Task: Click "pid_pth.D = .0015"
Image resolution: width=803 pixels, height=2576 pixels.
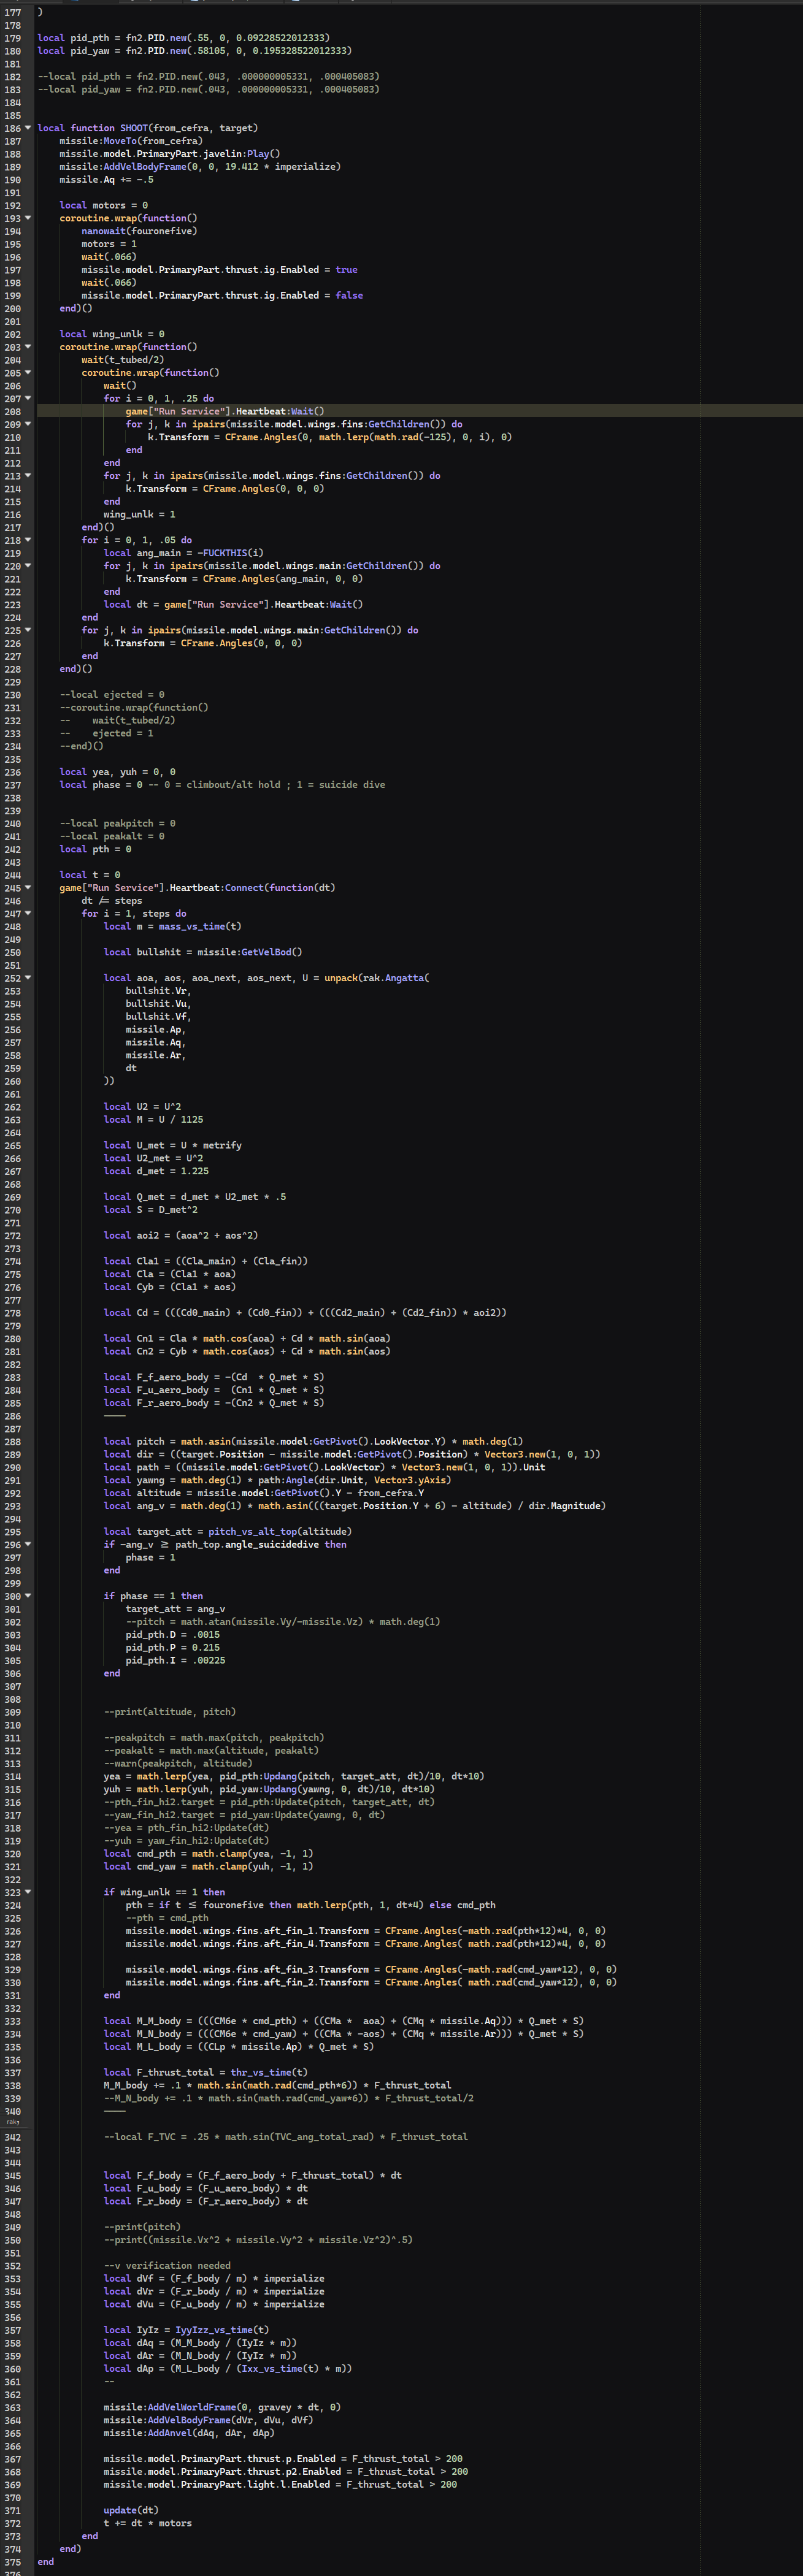Action: (172, 1635)
